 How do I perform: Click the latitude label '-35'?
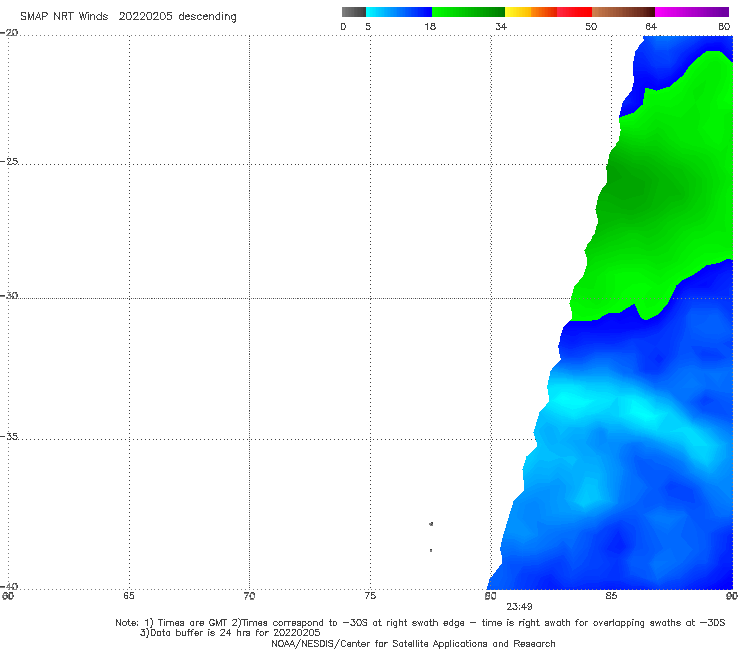click(x=9, y=436)
